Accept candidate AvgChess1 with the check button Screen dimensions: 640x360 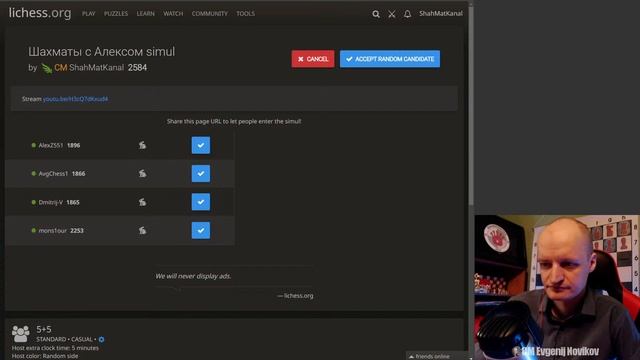[x=201, y=173]
